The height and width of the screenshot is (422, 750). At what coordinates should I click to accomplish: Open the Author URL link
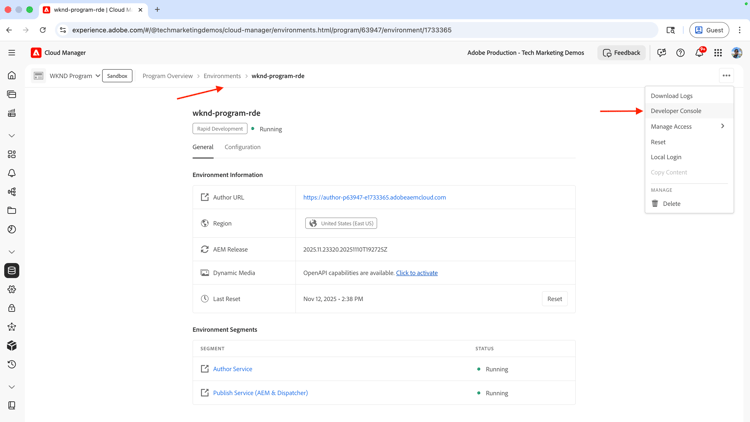point(375,197)
